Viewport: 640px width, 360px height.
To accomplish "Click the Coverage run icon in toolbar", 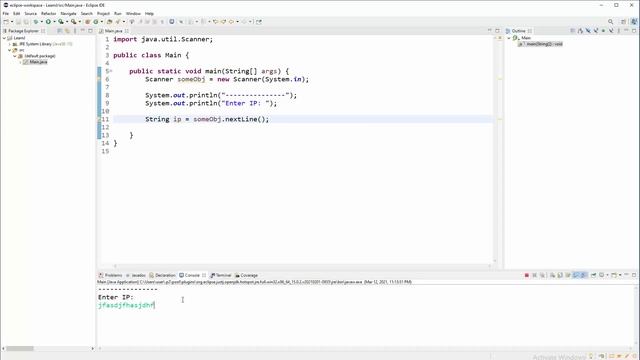I will (60, 22).
